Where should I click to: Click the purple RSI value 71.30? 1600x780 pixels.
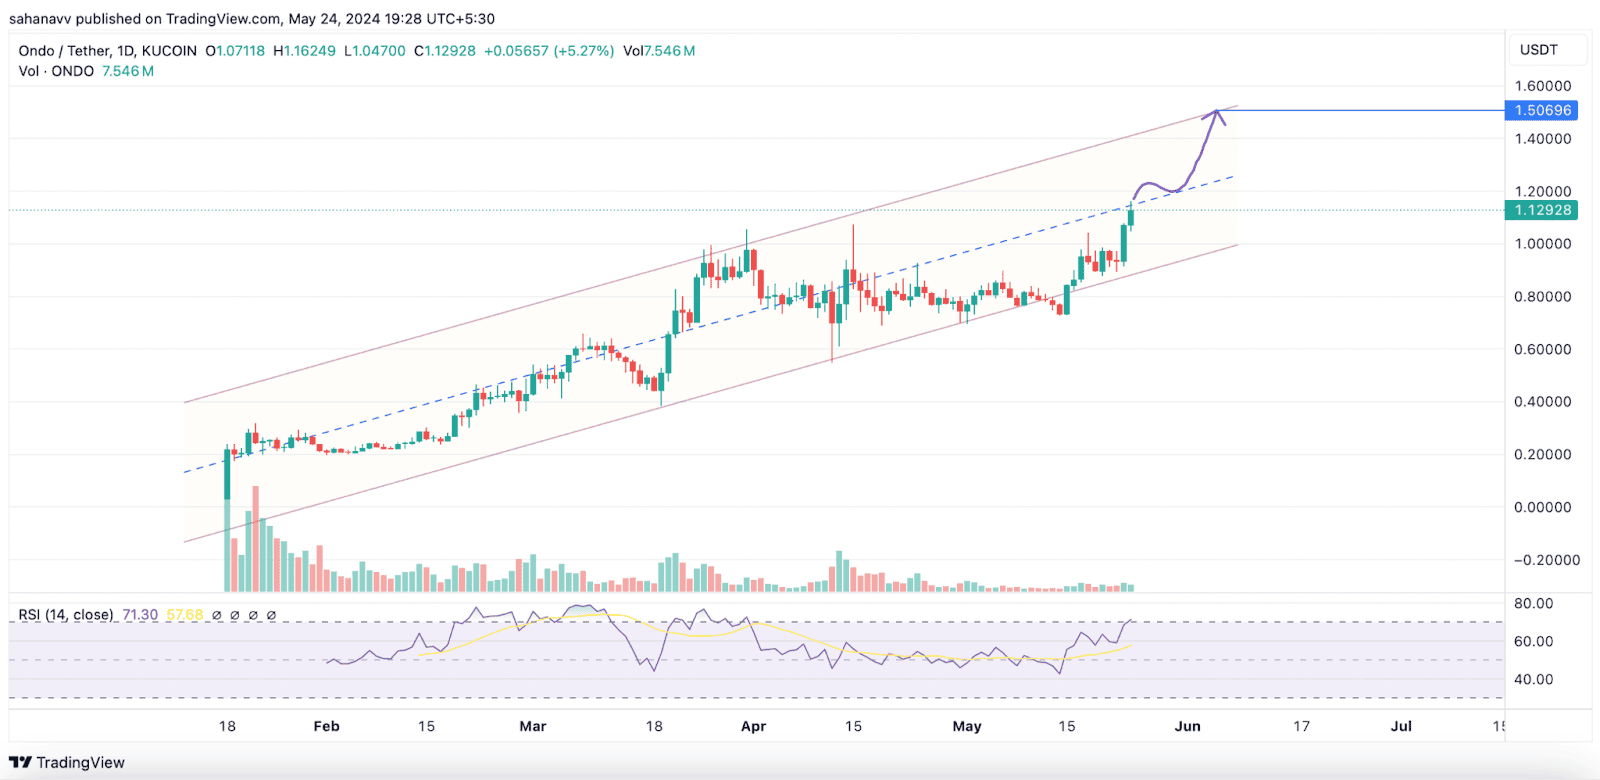tap(140, 615)
